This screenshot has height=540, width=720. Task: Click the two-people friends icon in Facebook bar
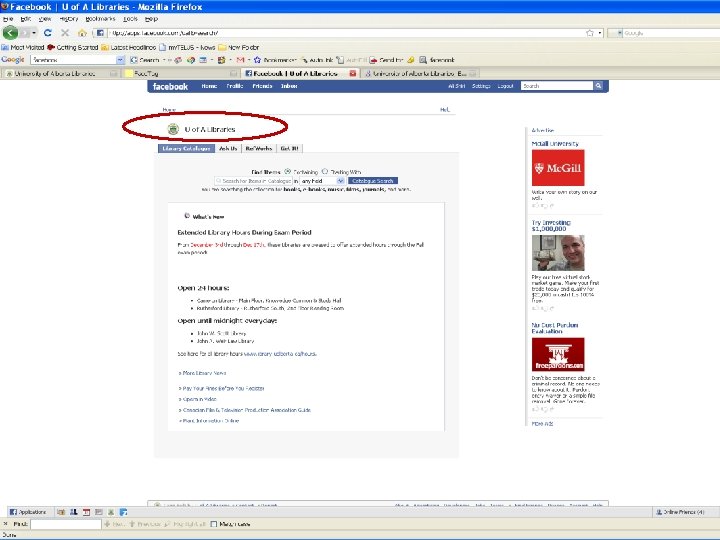[x=73, y=512]
